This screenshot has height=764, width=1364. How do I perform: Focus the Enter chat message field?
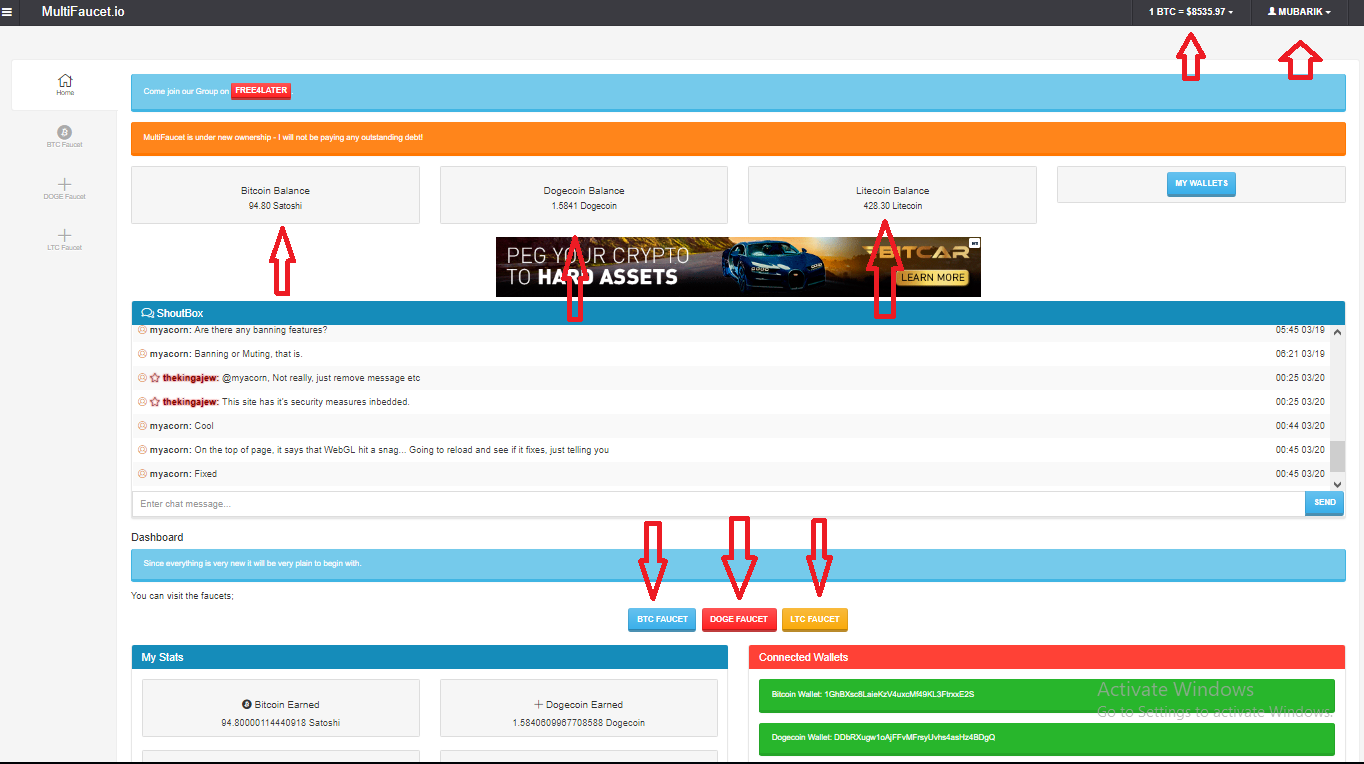[x=718, y=503]
